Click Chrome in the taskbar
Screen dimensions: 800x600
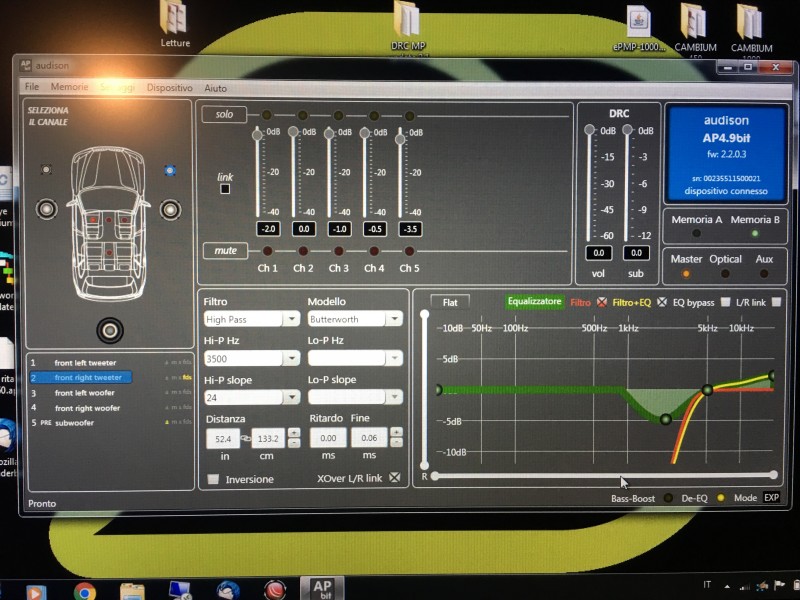[x=85, y=592]
